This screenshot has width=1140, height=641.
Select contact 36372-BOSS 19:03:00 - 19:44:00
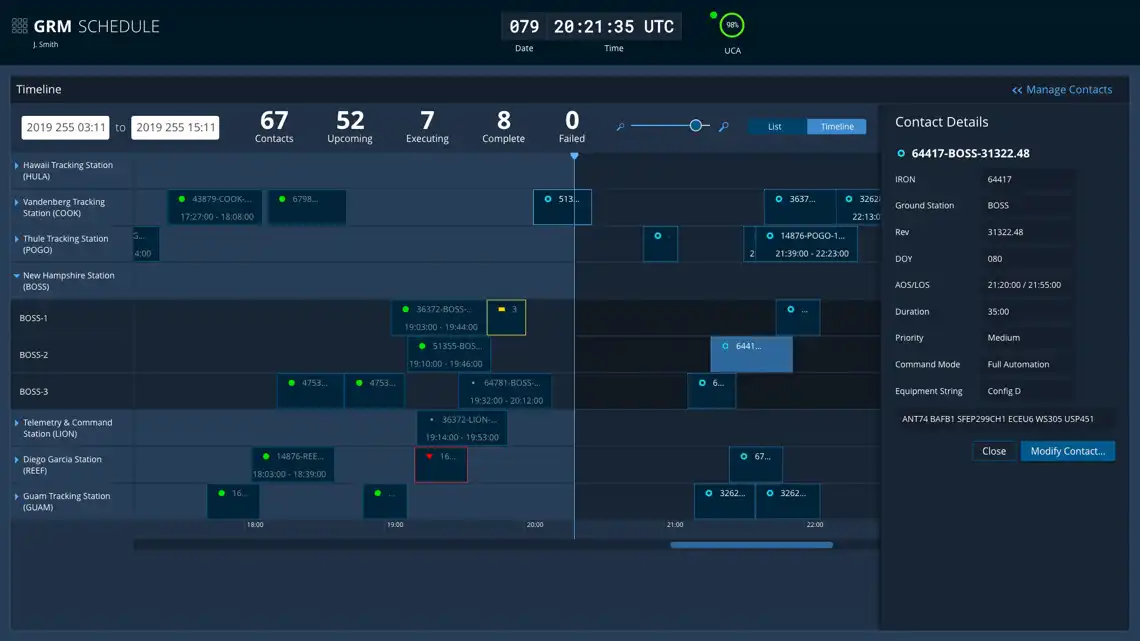point(438,318)
